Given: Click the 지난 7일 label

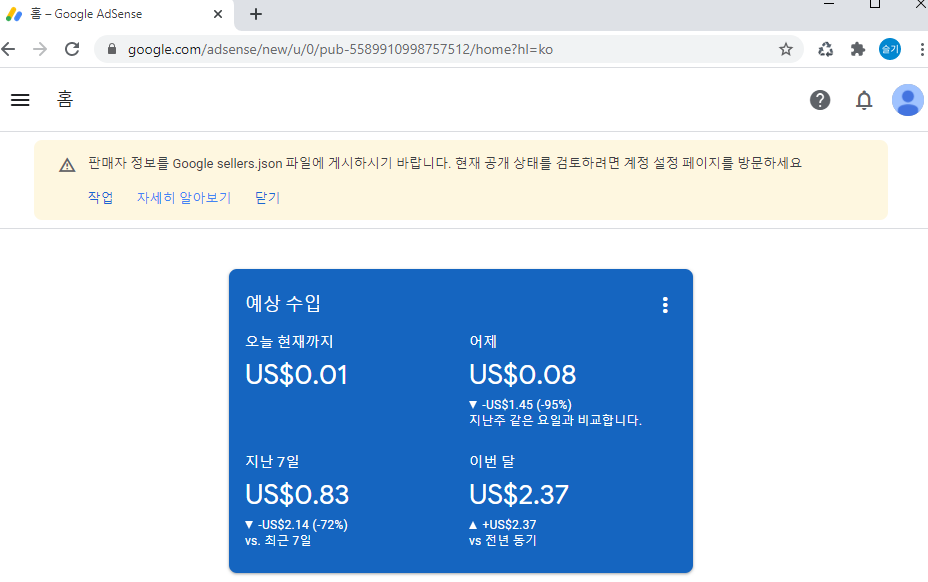Looking at the screenshot, I should pyautogui.click(x=272, y=461).
